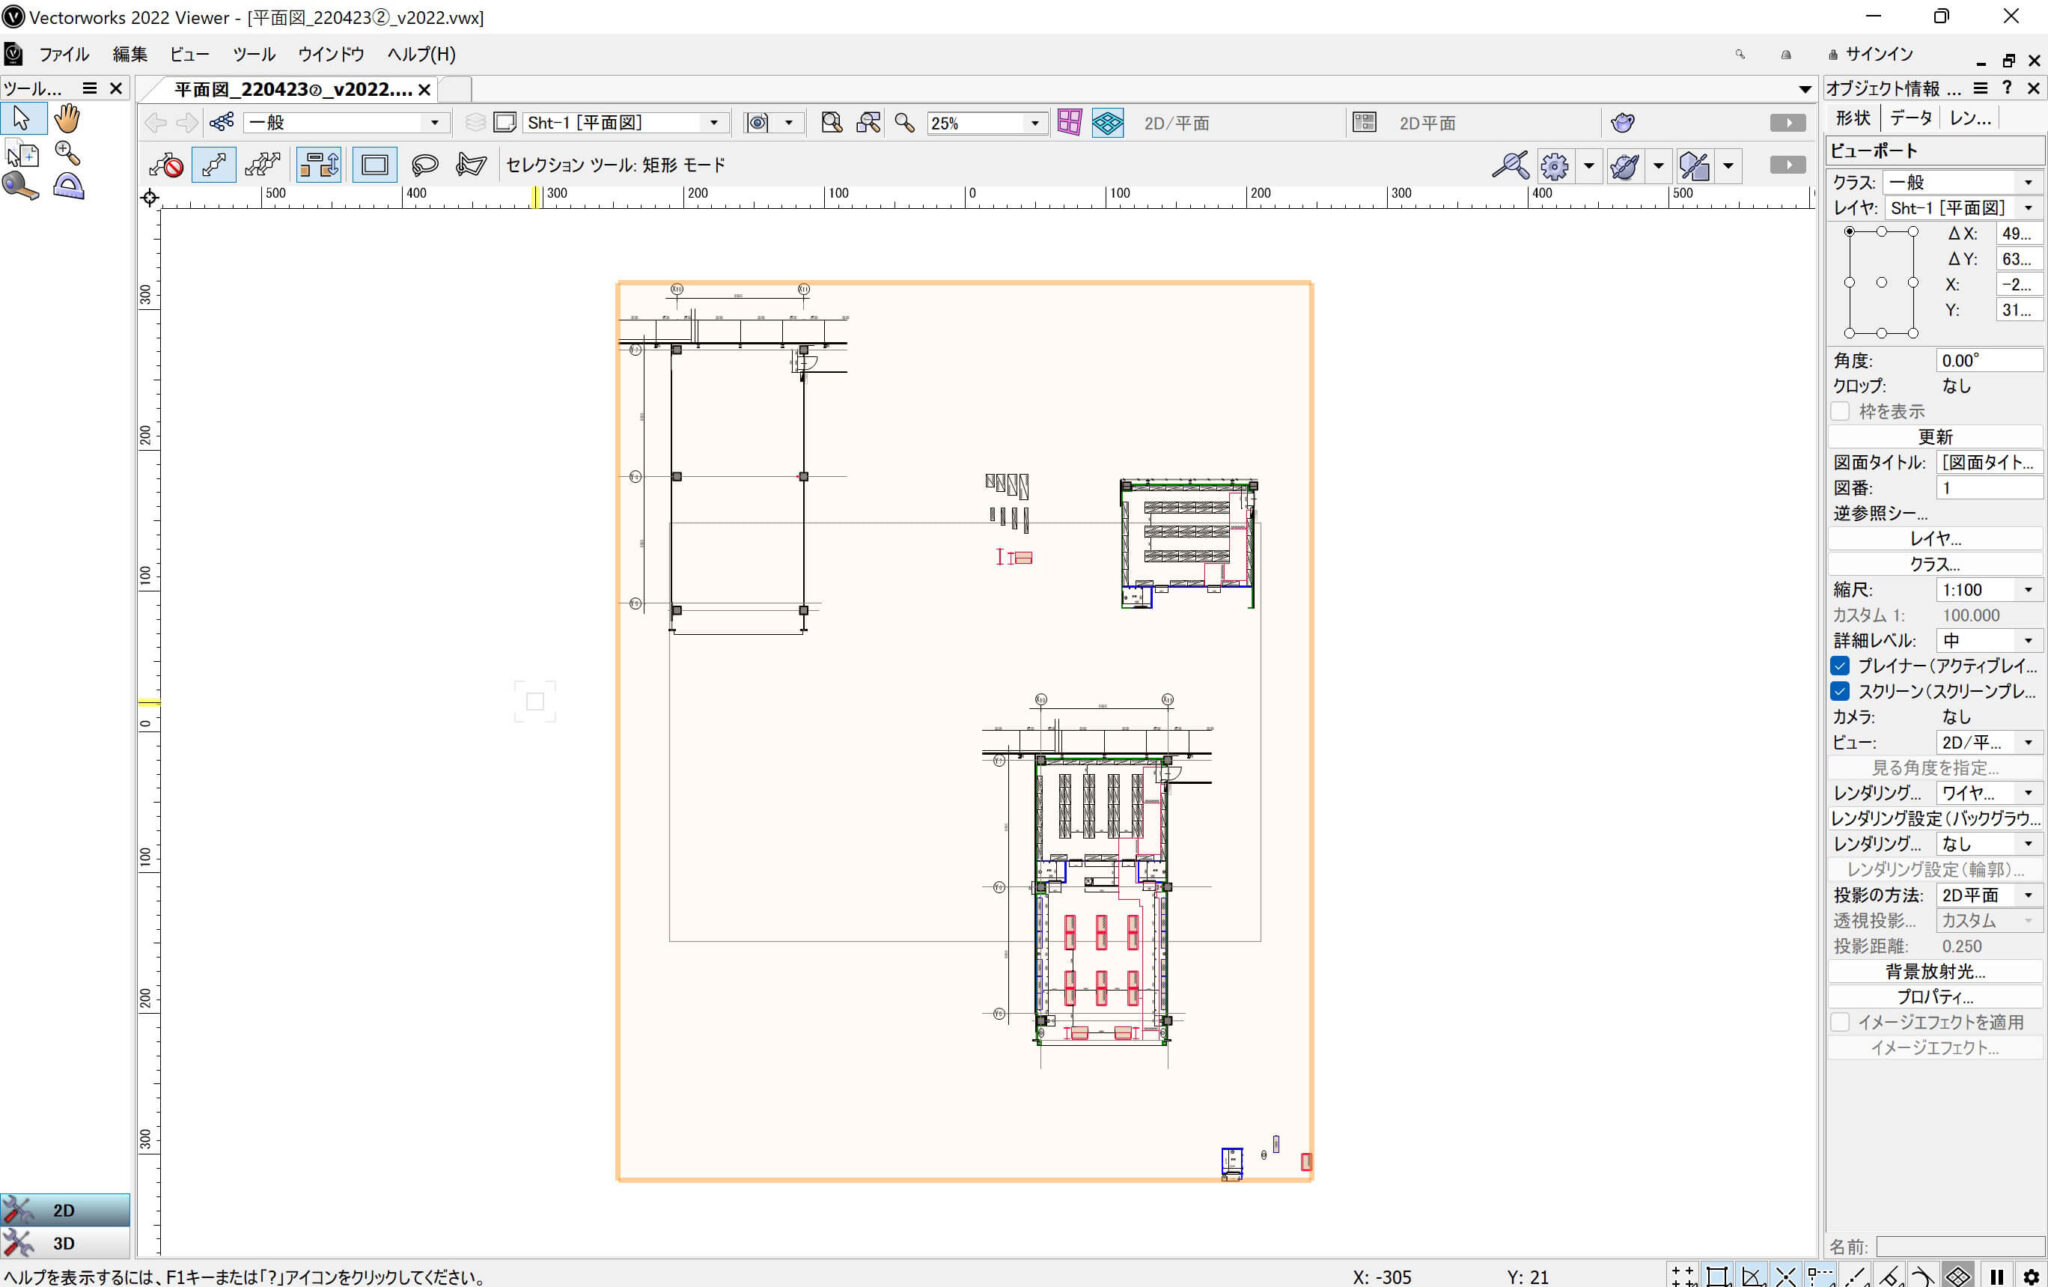The width and height of the screenshot is (2048, 1287).
Task: Click the lasso mode icon in the mode bar
Action: click(x=425, y=164)
